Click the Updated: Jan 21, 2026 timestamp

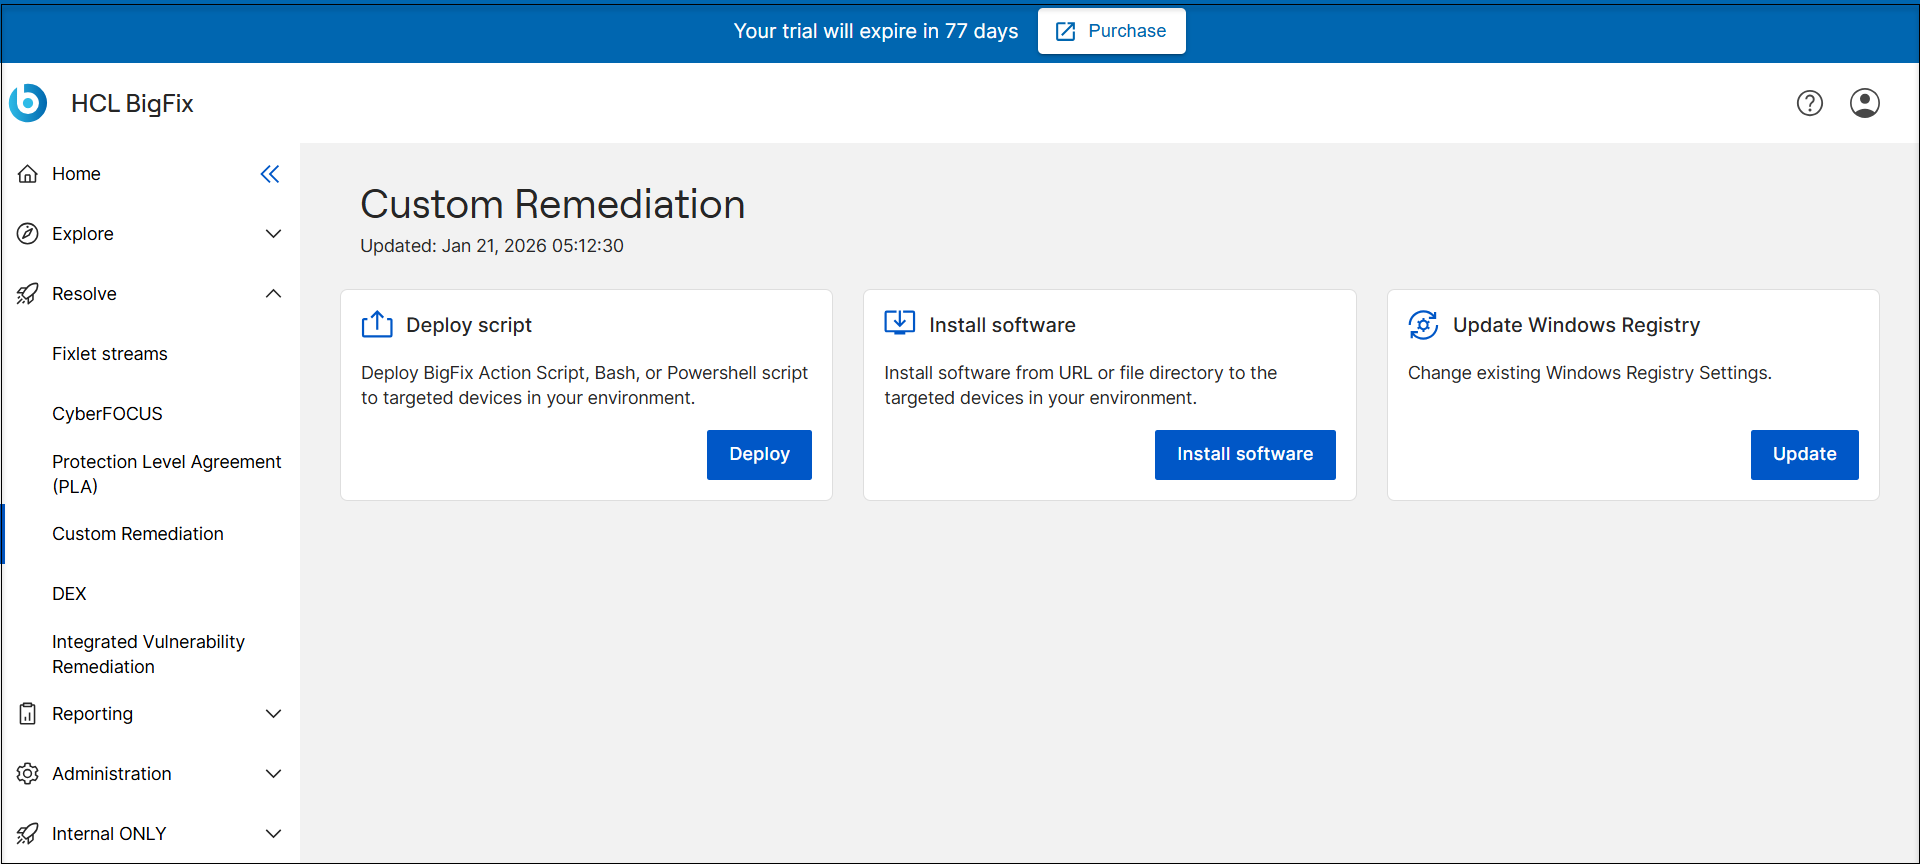[492, 246]
